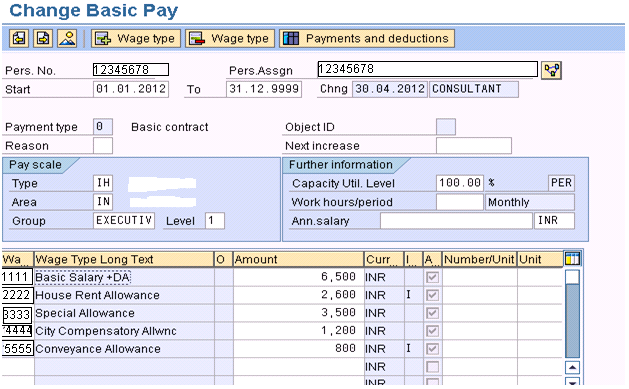Click the Object ID field
The image size is (629, 389).
point(446,126)
